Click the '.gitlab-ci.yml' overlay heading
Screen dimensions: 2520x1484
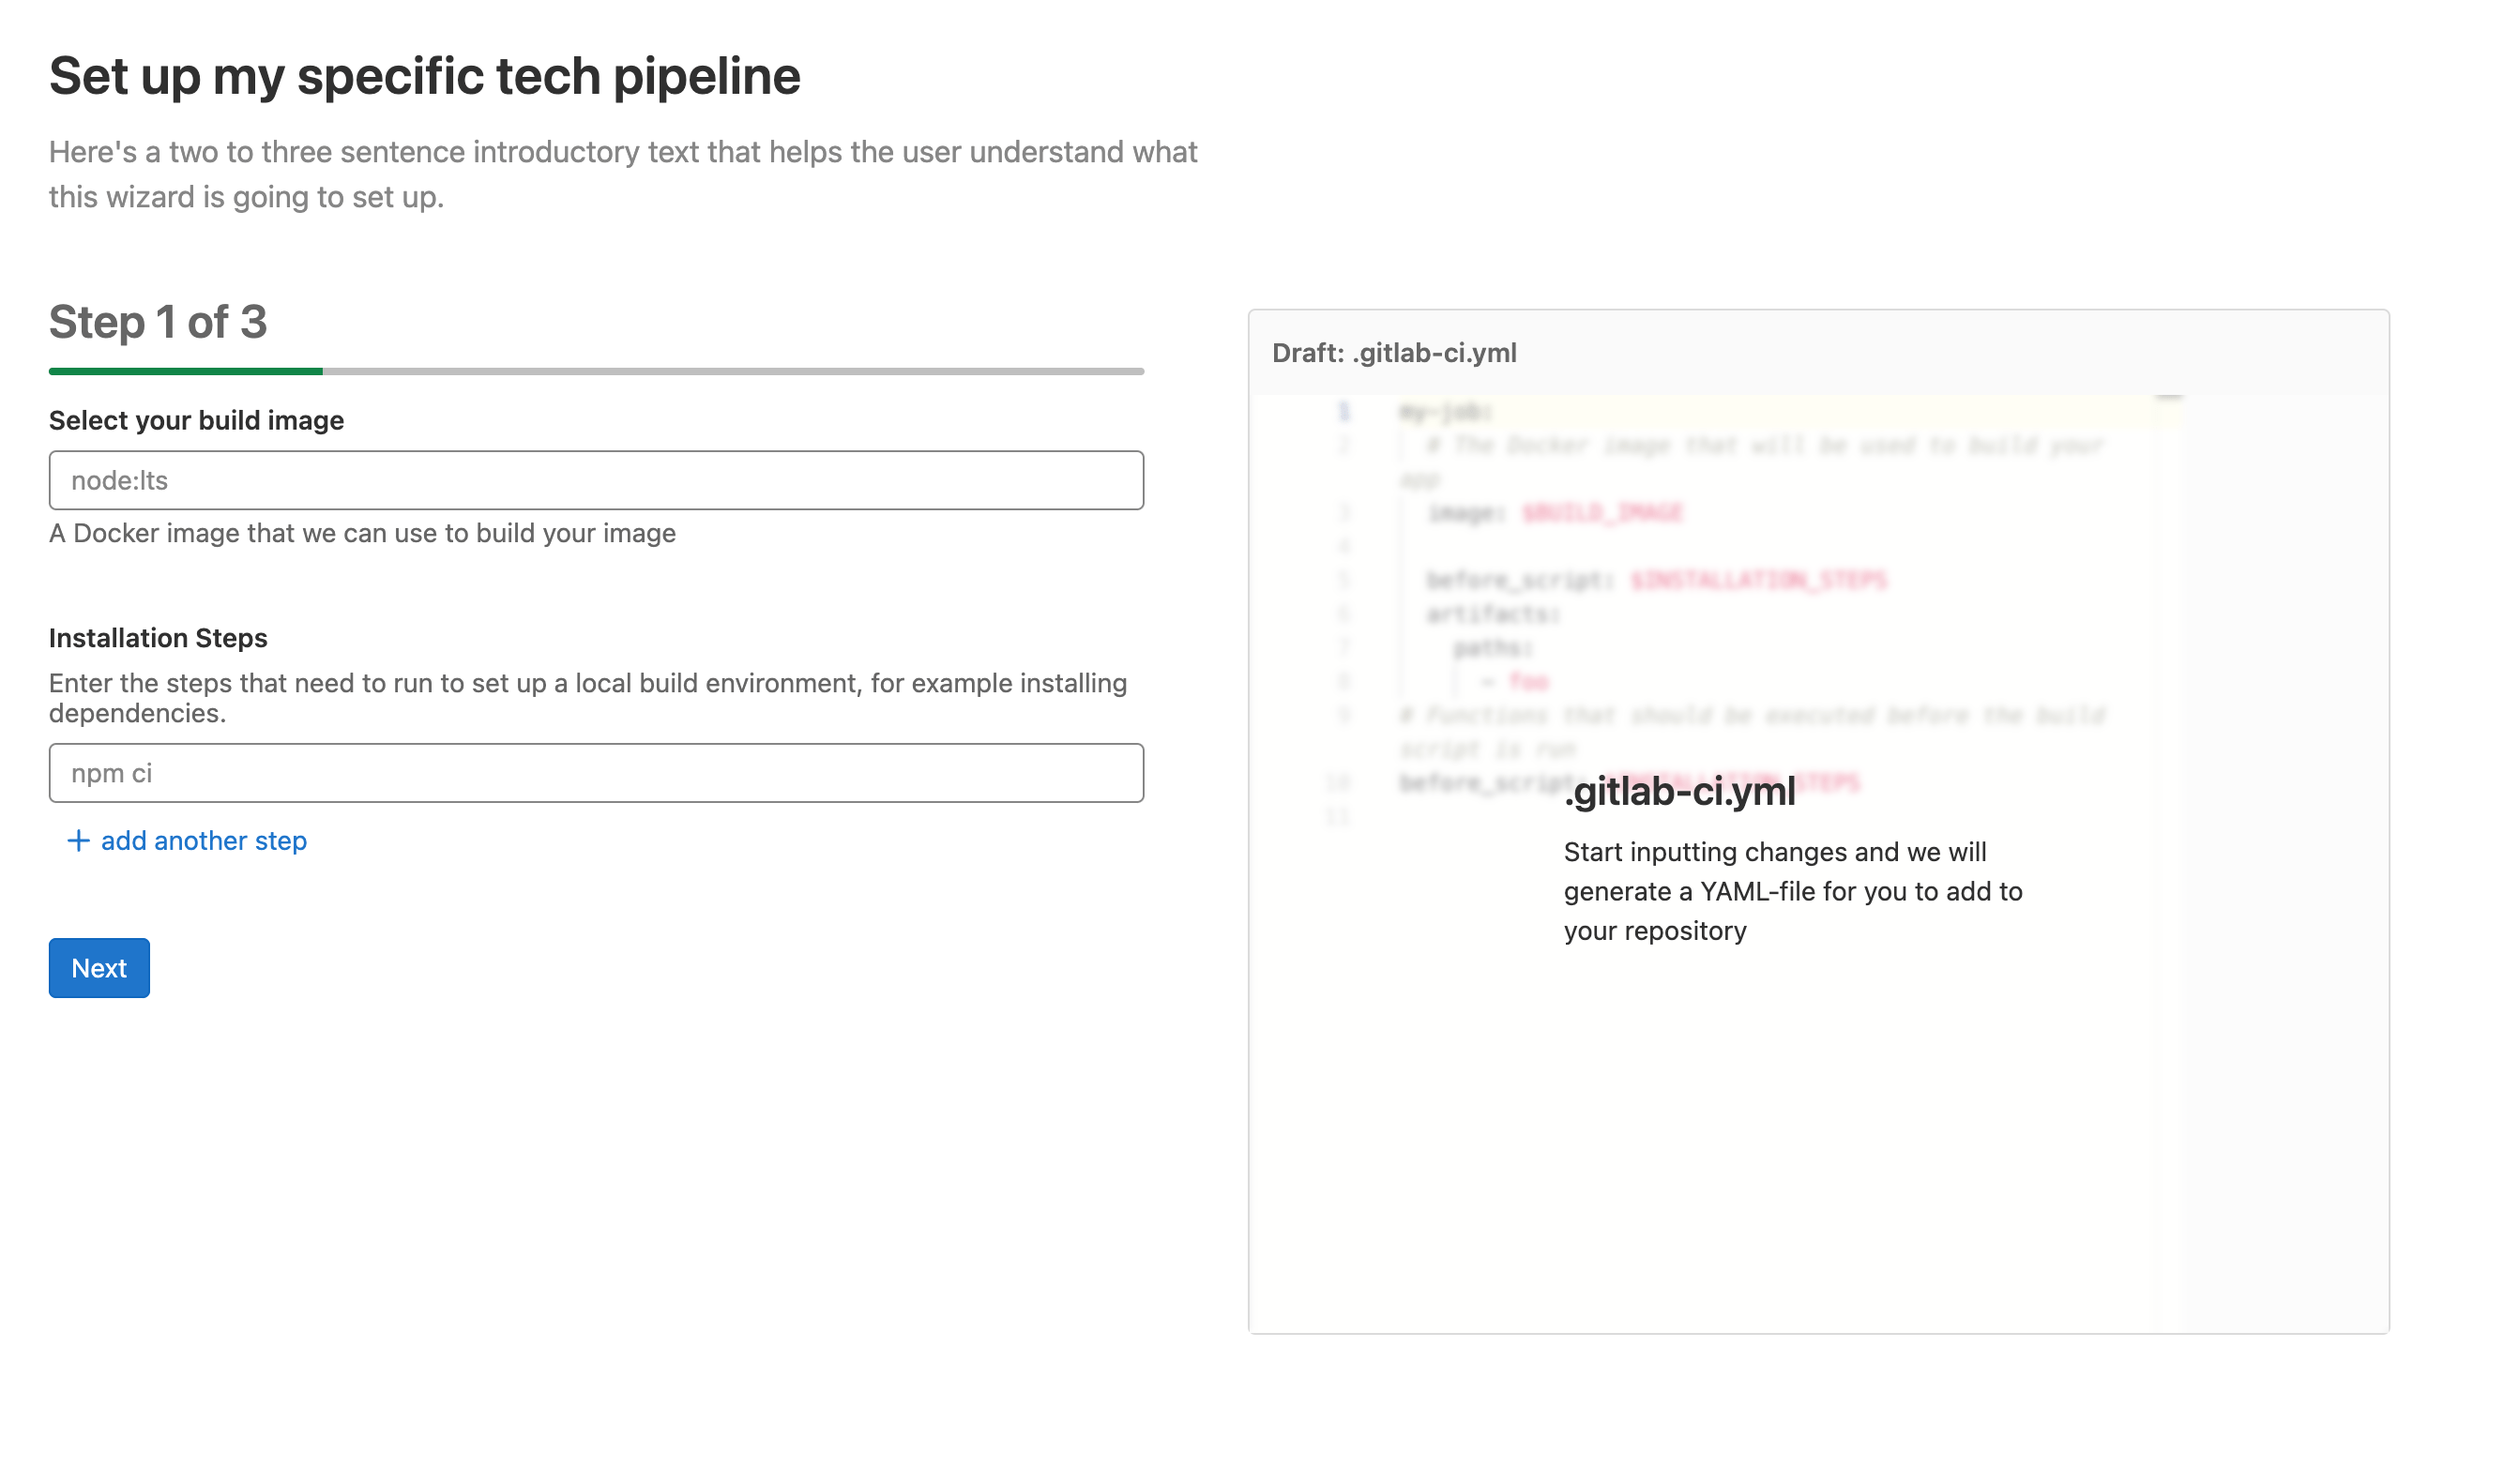pyautogui.click(x=1680, y=792)
